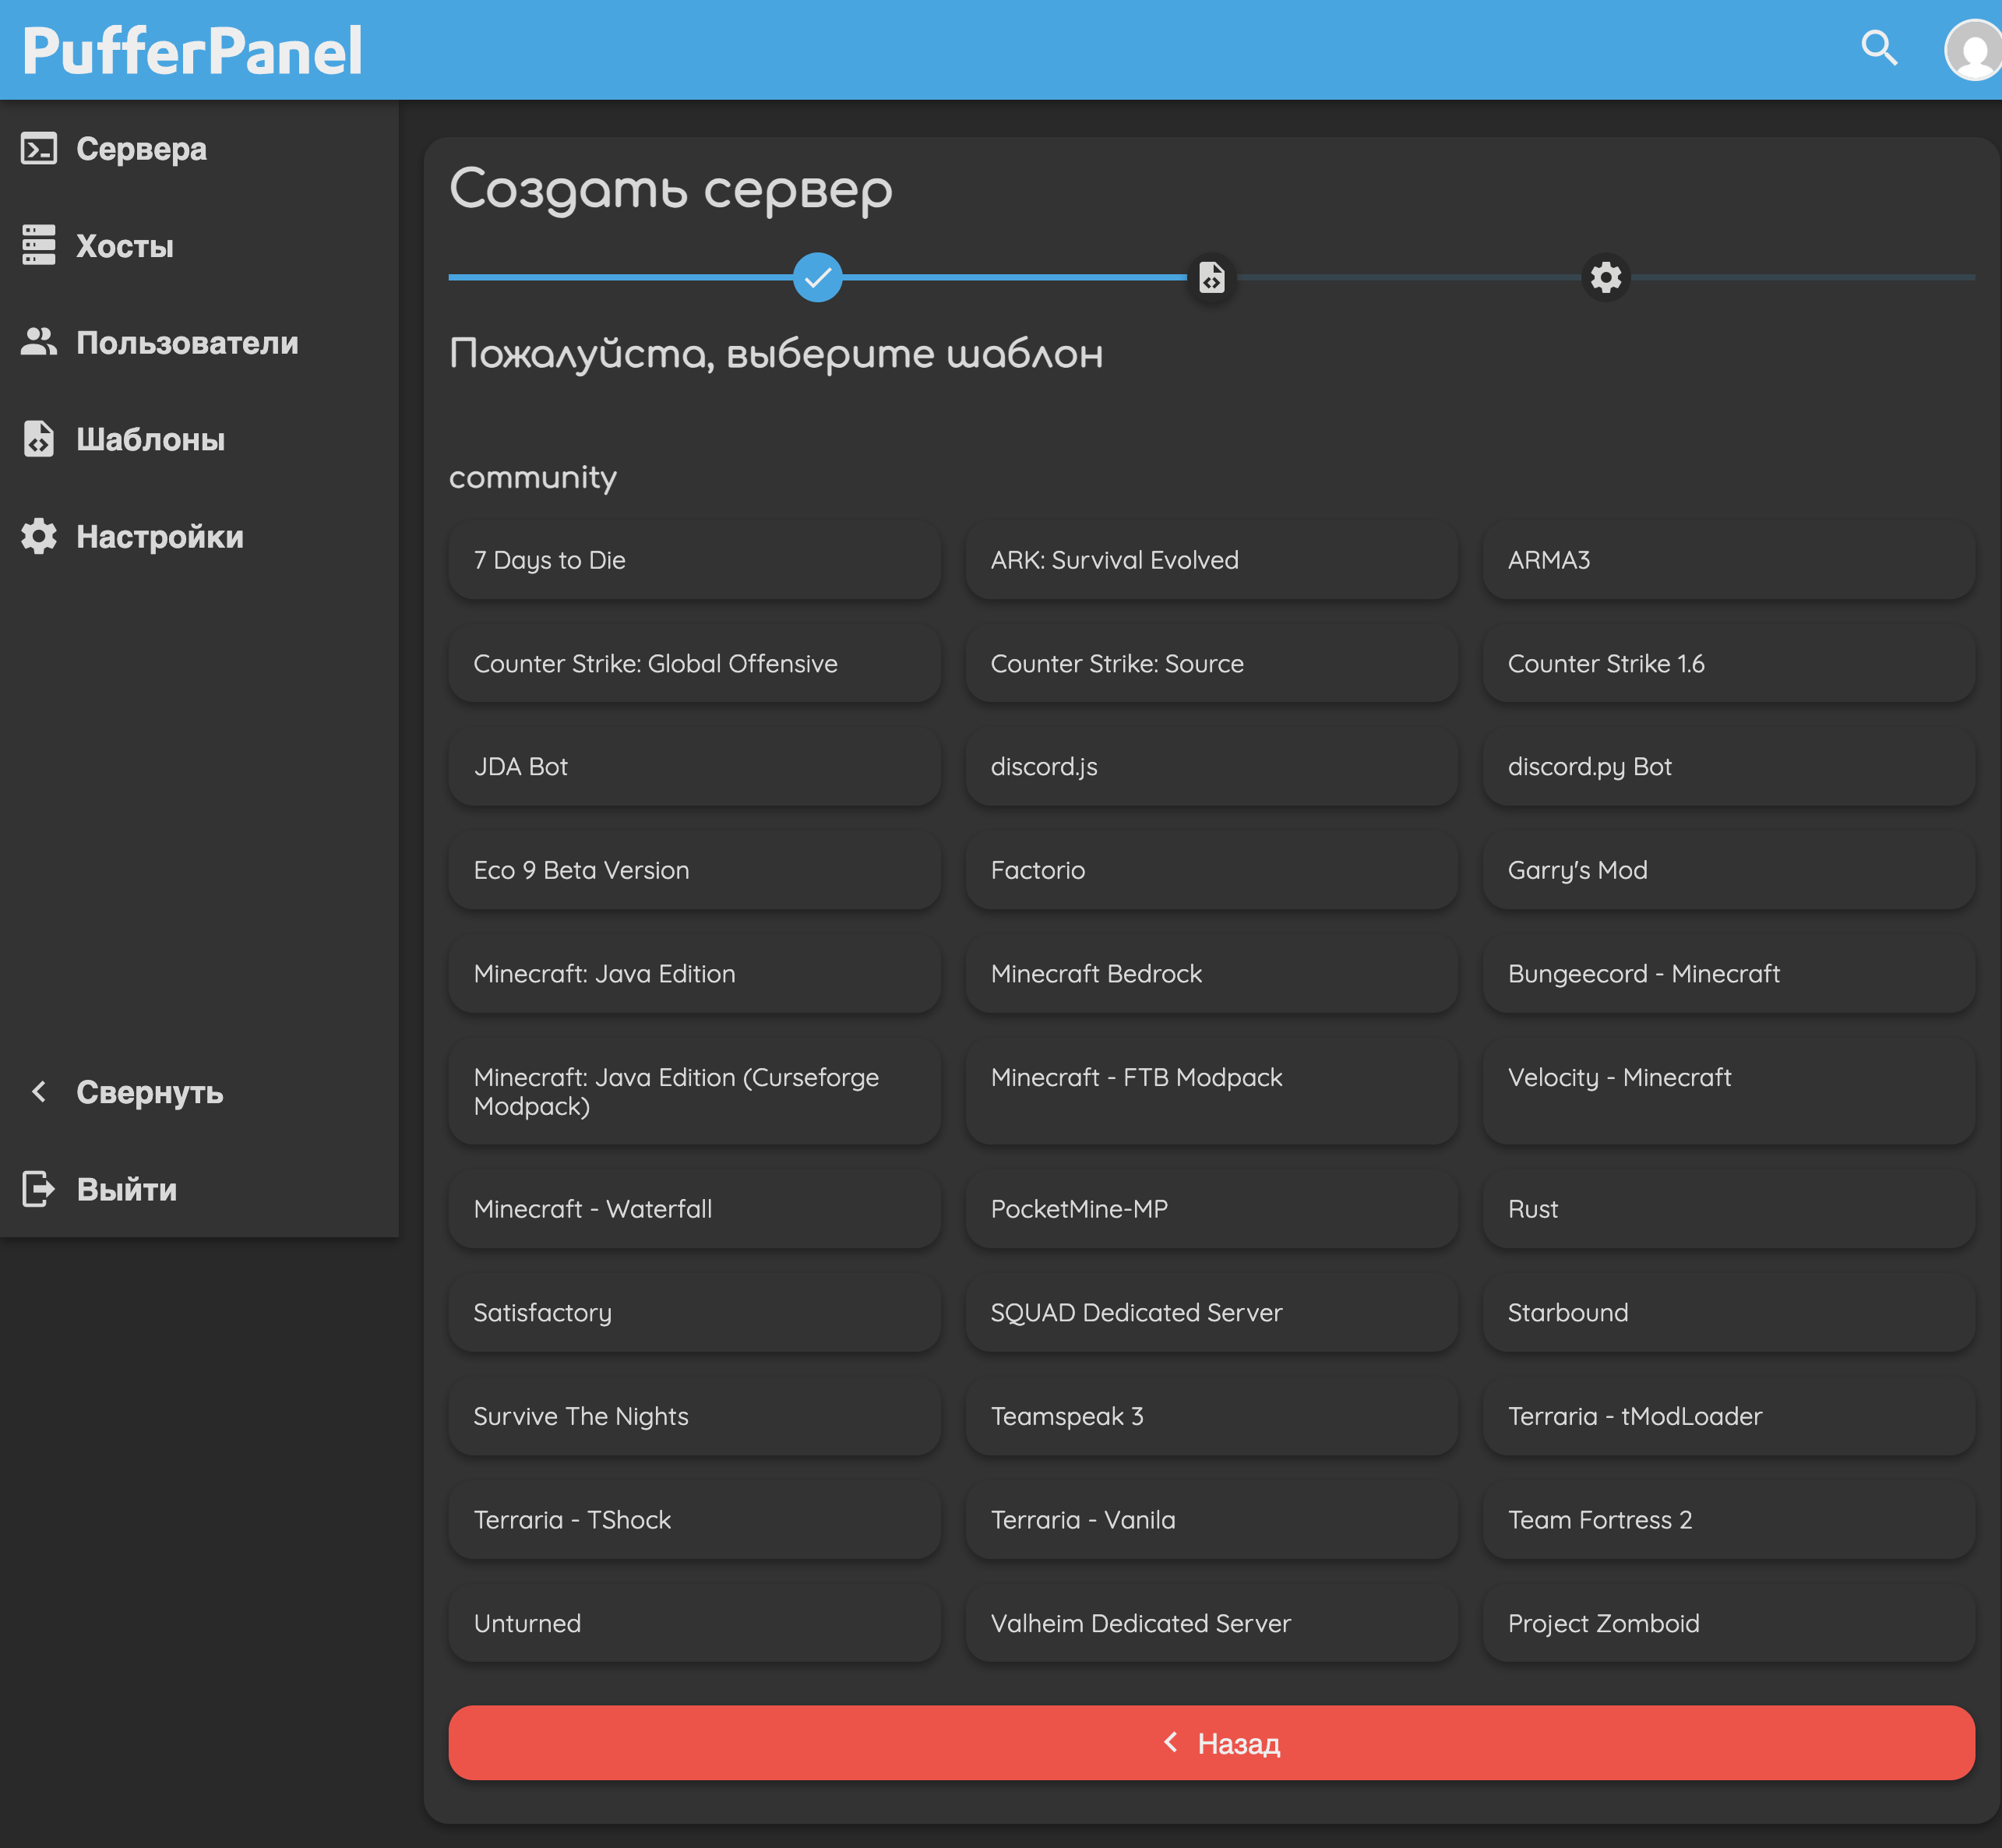2002x1848 pixels.
Task: Select Bungeecord - Minecraft template
Action: point(1728,973)
